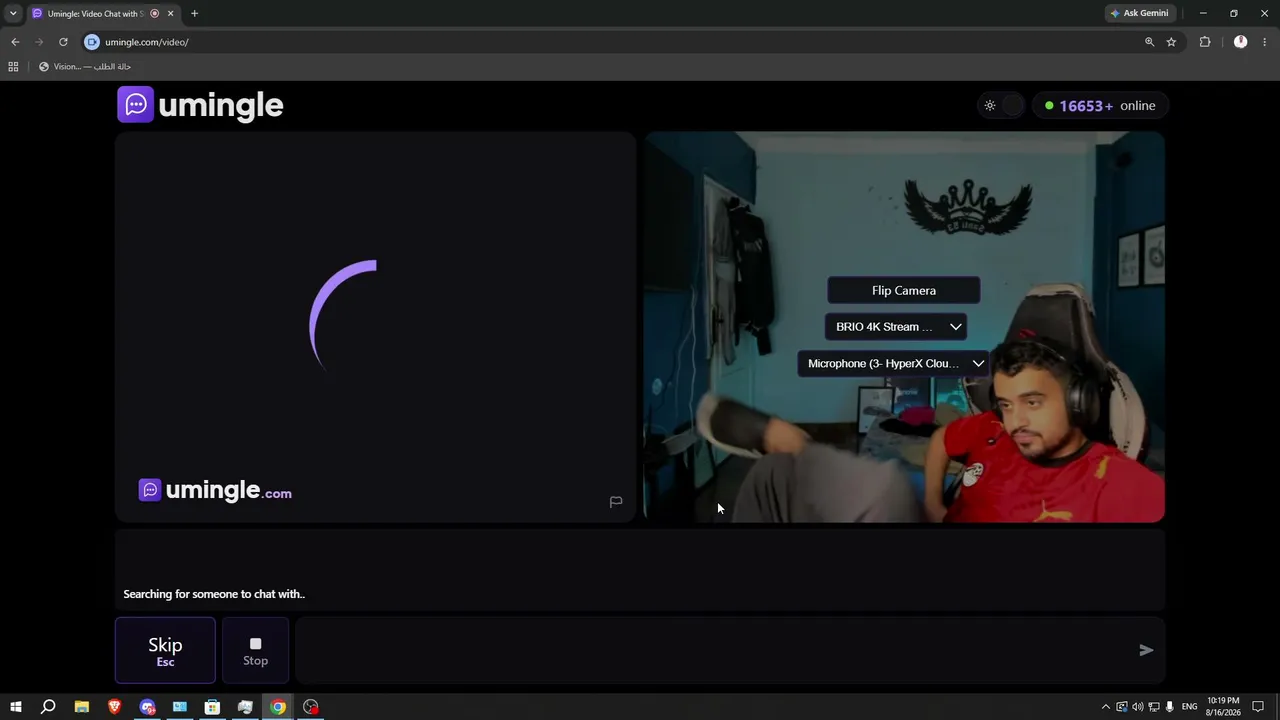Click the camera site permission icon in address bar
The image size is (1280, 720).
(92, 42)
